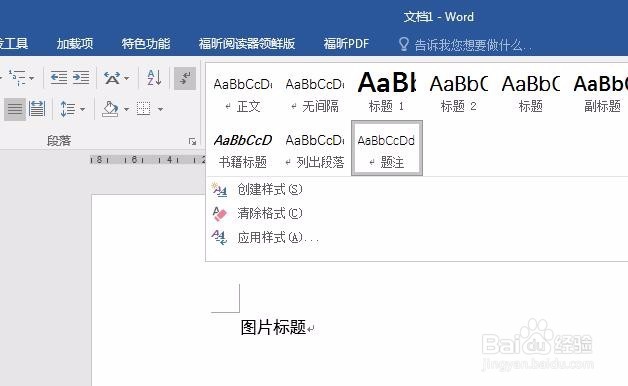Click the 告诉我您想要做什么 search box
Viewport: 628px width, 386px height.
(x=473, y=44)
